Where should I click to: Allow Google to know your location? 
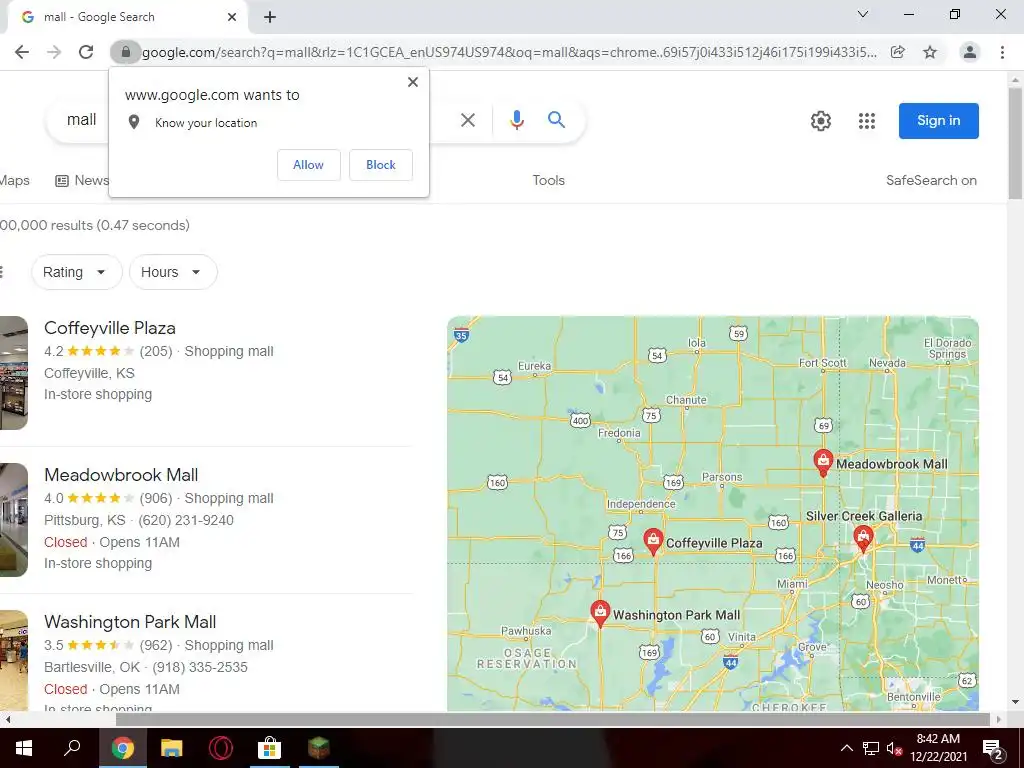pos(308,165)
